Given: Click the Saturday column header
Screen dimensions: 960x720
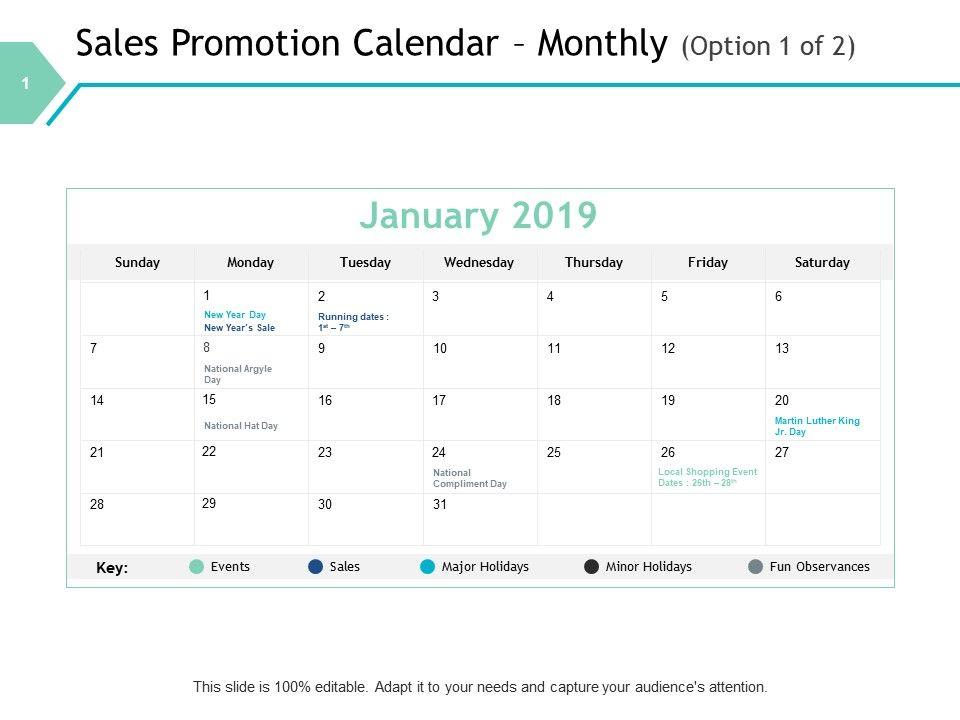Looking at the screenshot, I should click(x=822, y=263).
